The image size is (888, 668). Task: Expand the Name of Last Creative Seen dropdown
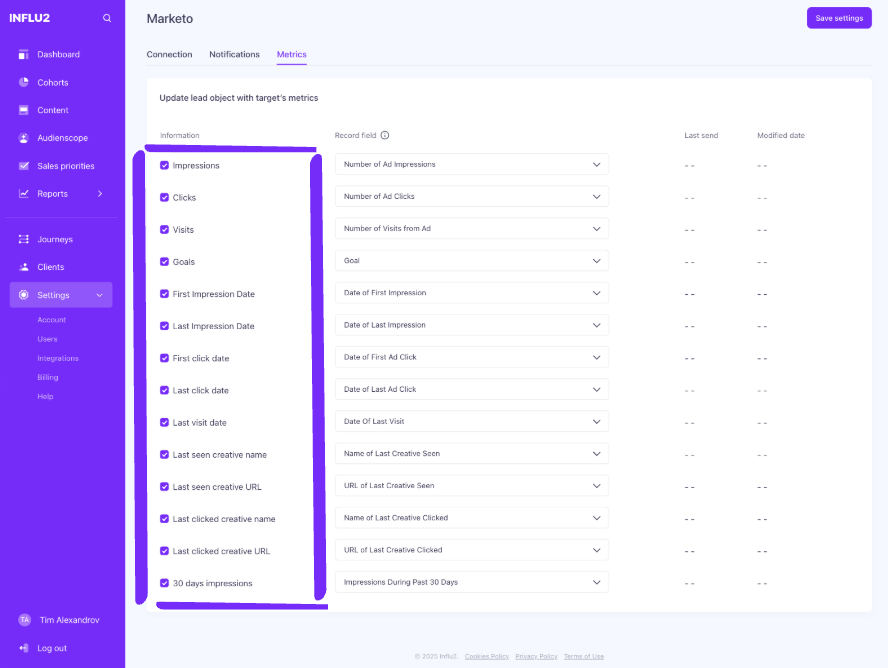pyautogui.click(x=472, y=453)
